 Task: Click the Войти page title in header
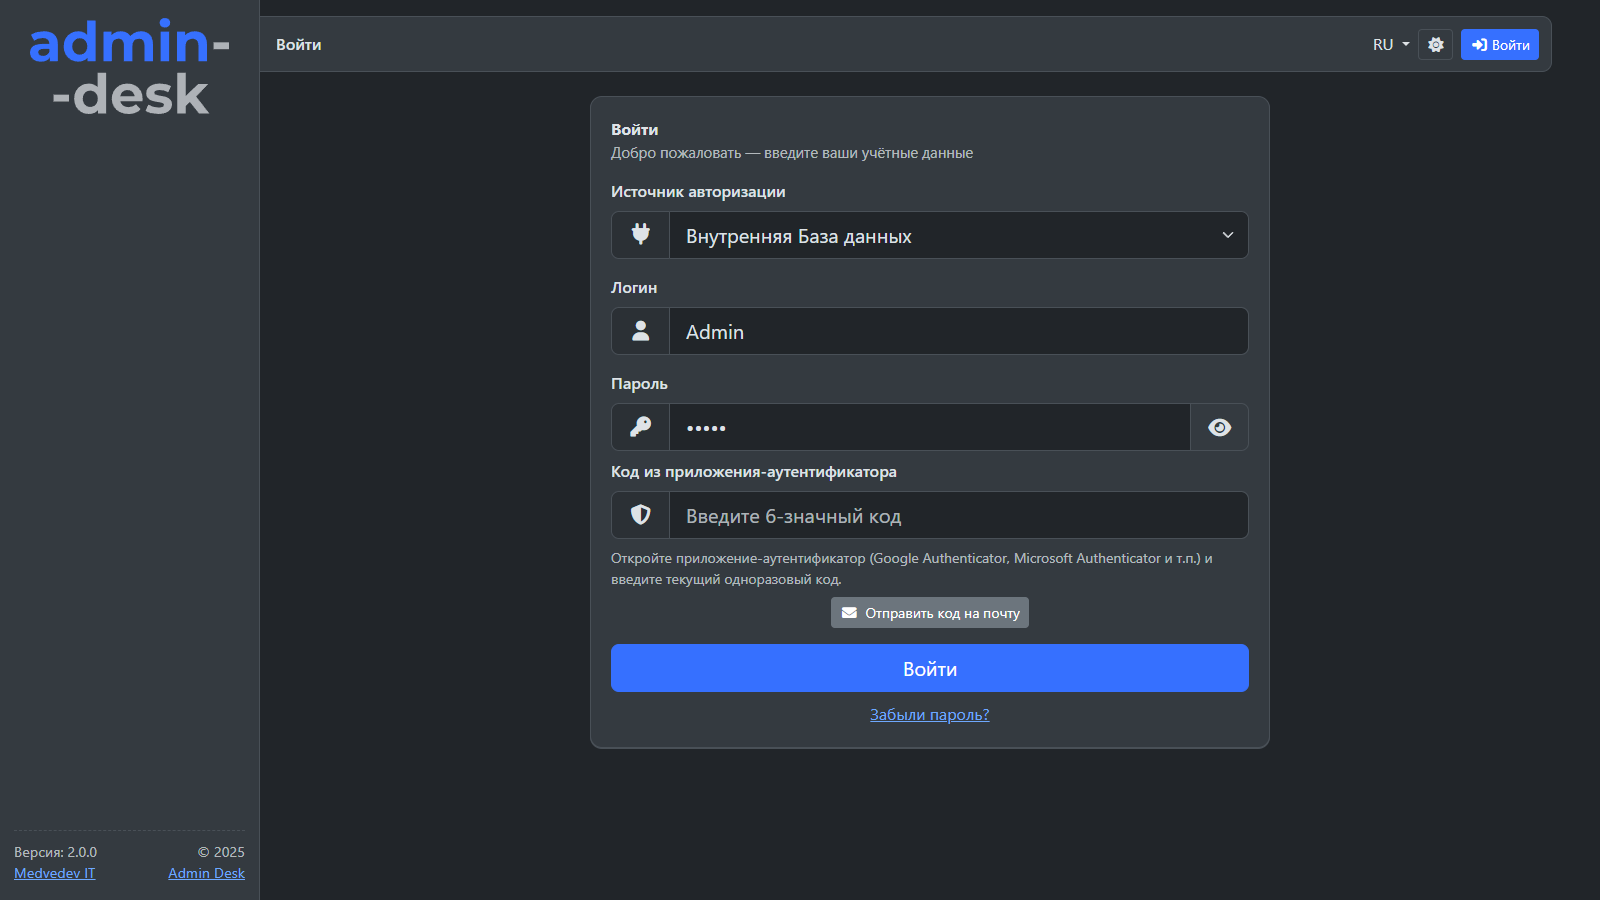pyautogui.click(x=299, y=45)
